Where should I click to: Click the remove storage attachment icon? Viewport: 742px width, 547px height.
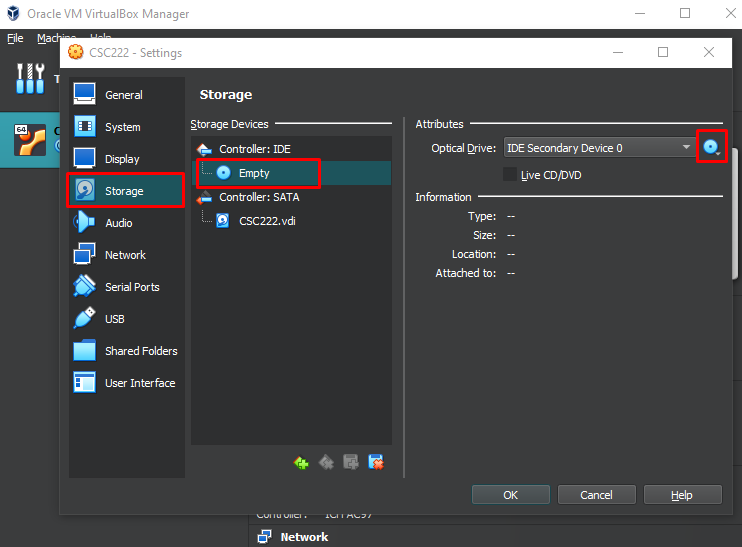pos(376,462)
